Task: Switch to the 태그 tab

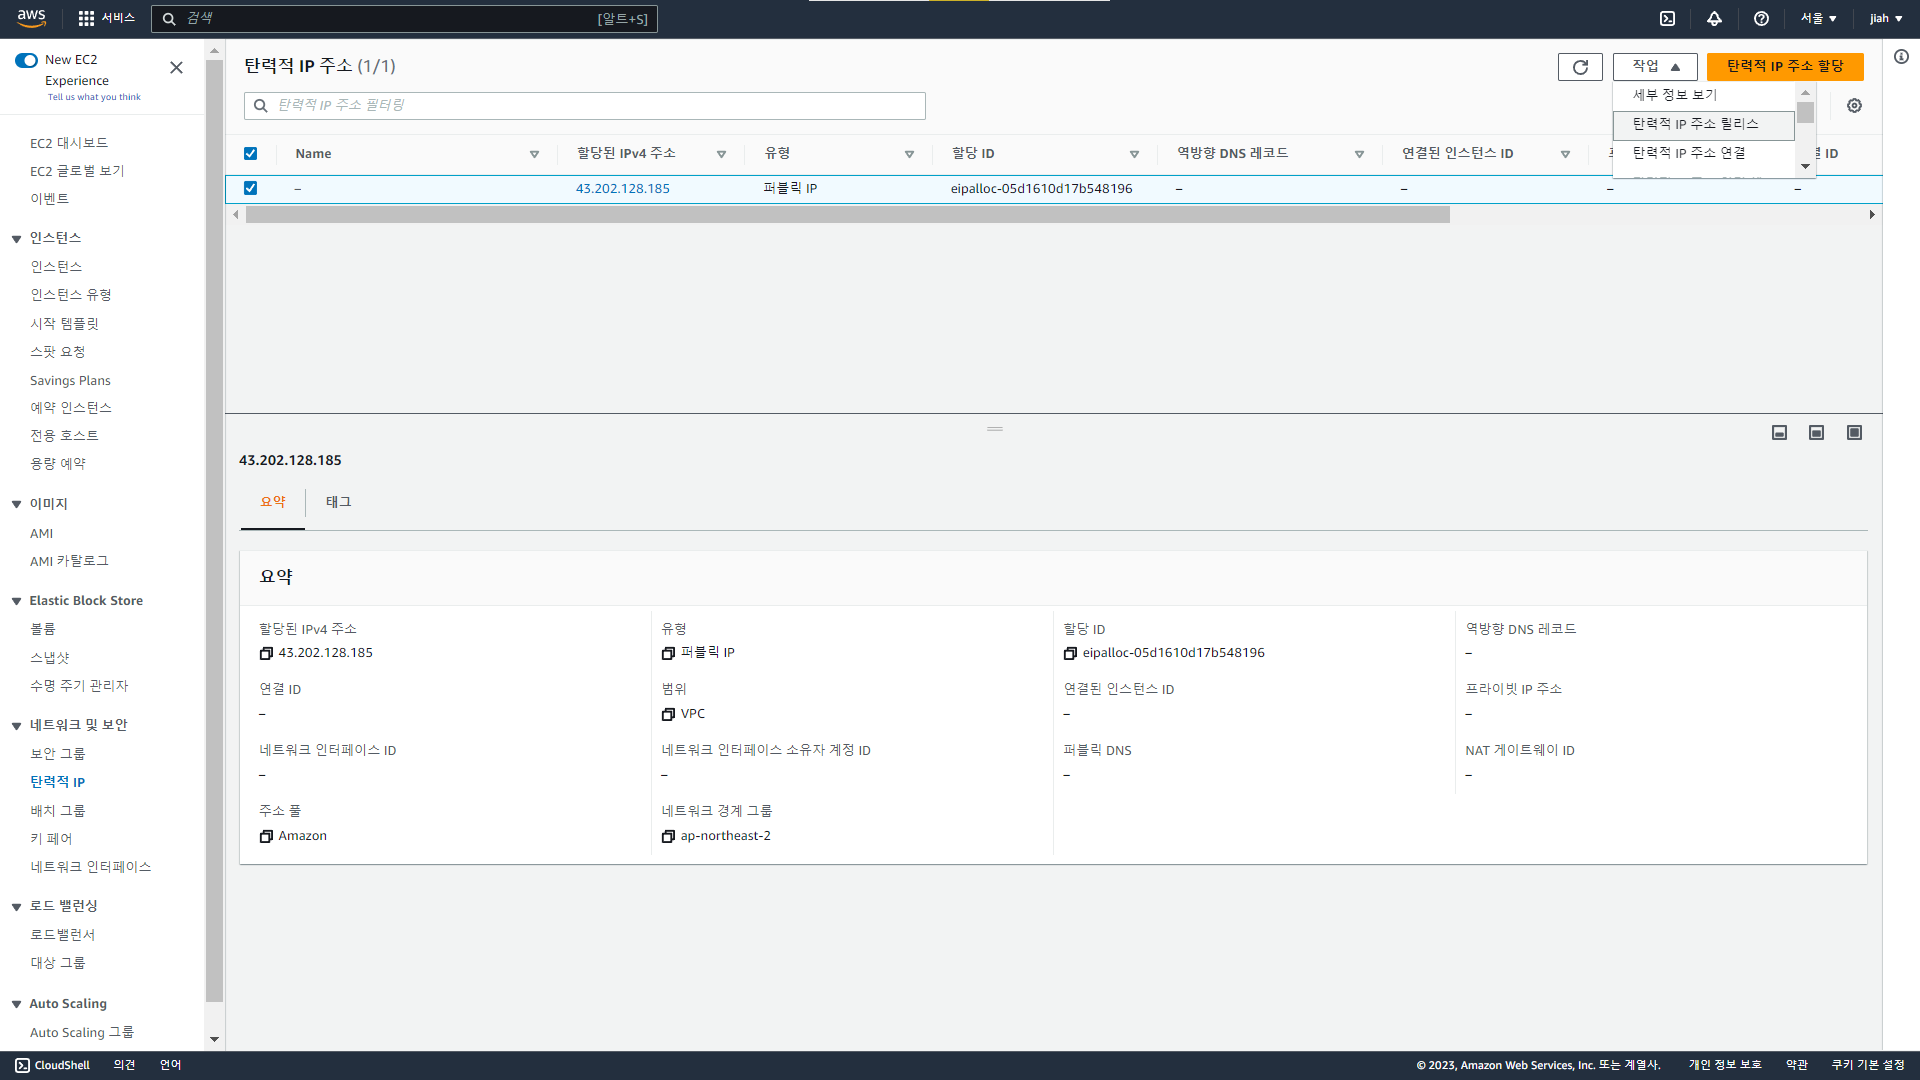Action: tap(338, 502)
